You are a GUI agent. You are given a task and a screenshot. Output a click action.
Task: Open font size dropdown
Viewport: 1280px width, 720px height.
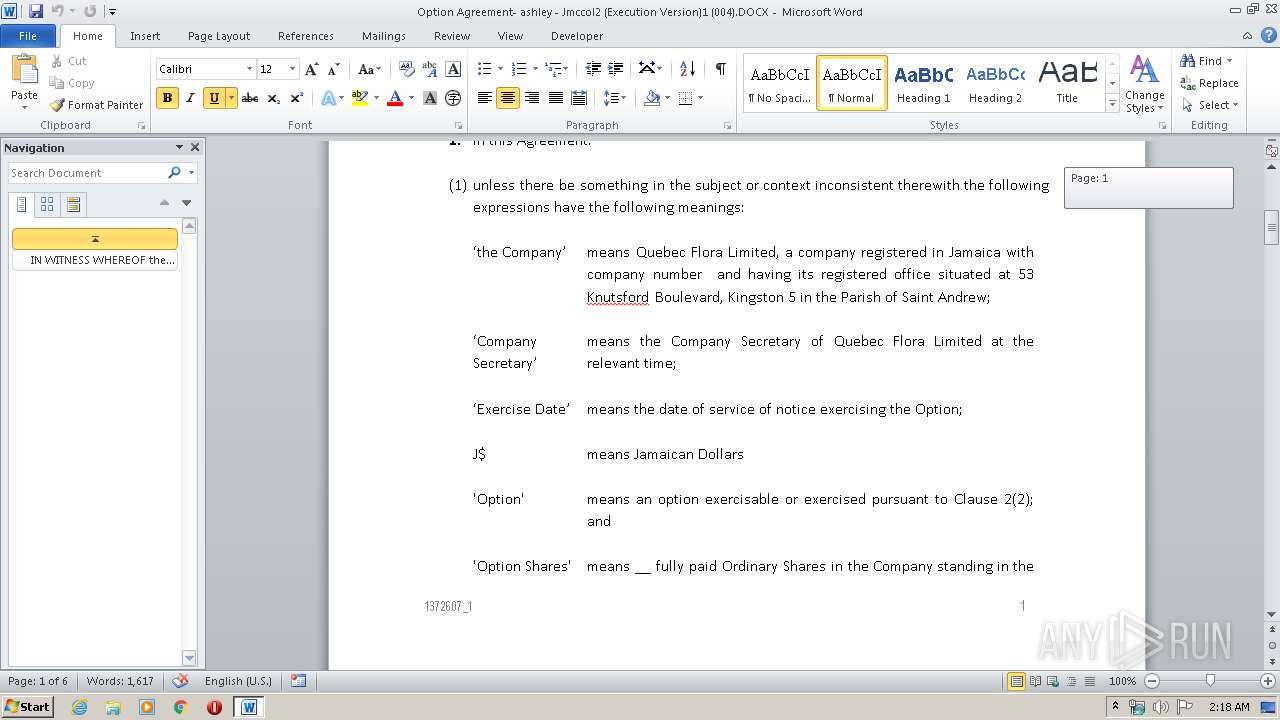(x=292, y=69)
